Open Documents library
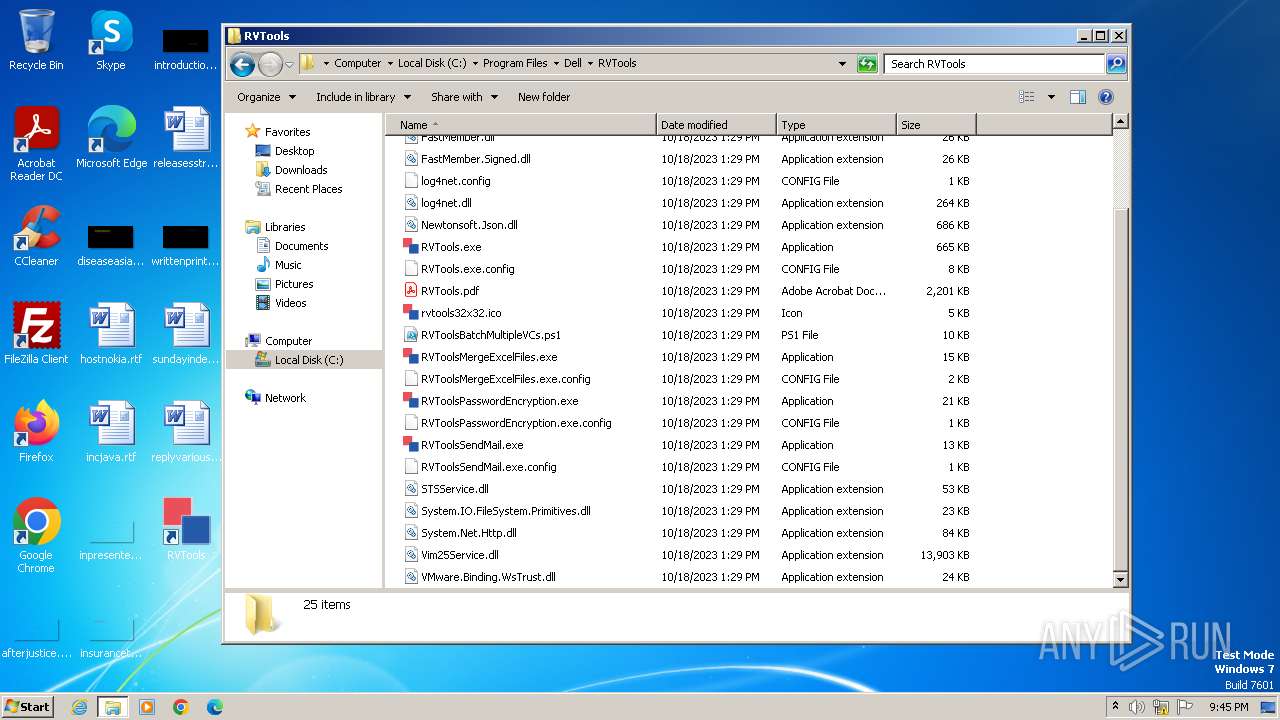This screenshot has width=1280, height=720. 301,246
